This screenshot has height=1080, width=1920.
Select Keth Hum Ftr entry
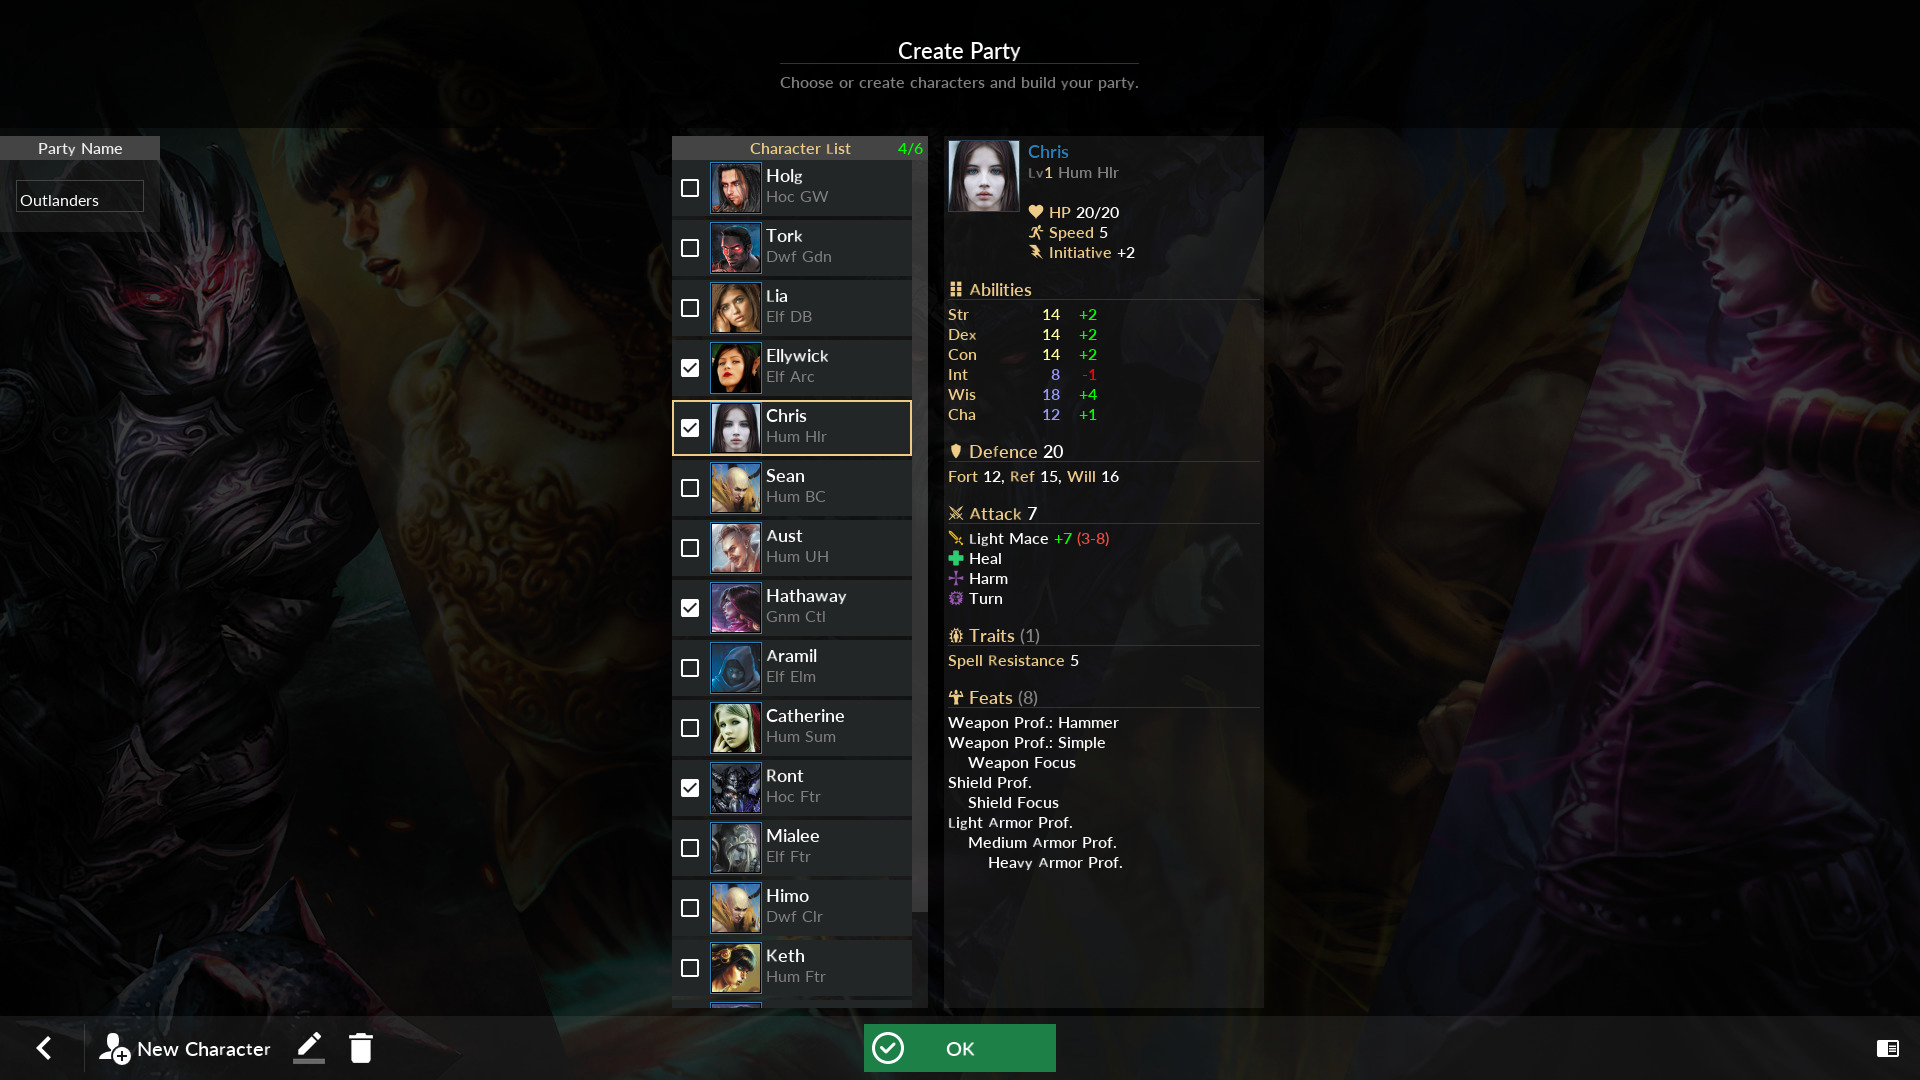[x=810, y=967]
